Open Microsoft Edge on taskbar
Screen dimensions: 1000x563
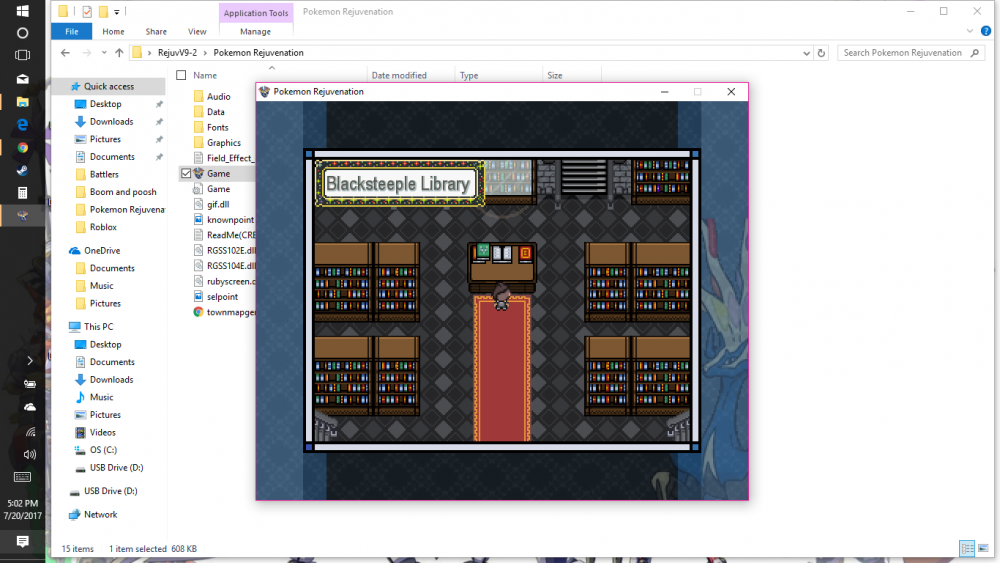pos(22,125)
